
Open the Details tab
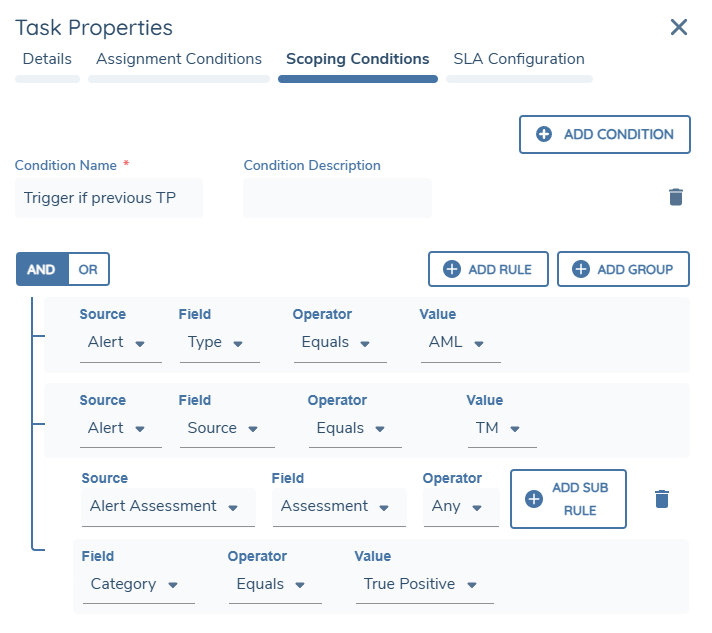point(47,59)
